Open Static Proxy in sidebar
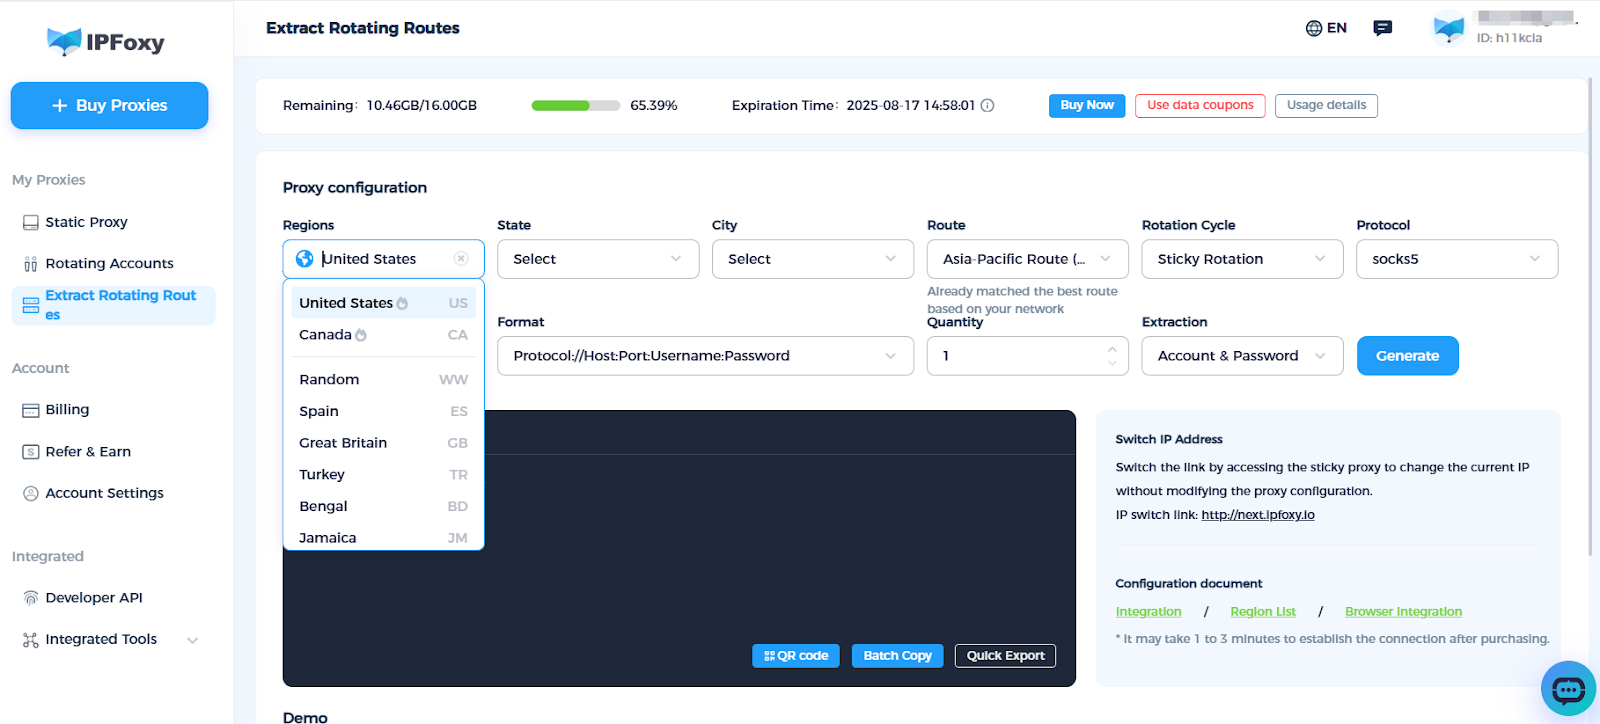This screenshot has height=724, width=1600. 86,222
